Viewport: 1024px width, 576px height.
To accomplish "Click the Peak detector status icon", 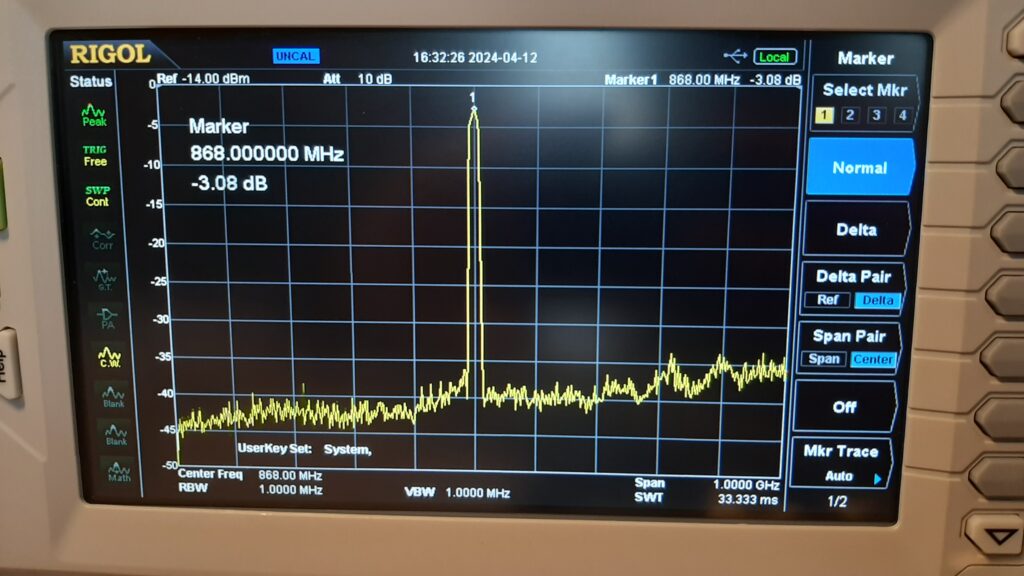I will tap(95, 115).
